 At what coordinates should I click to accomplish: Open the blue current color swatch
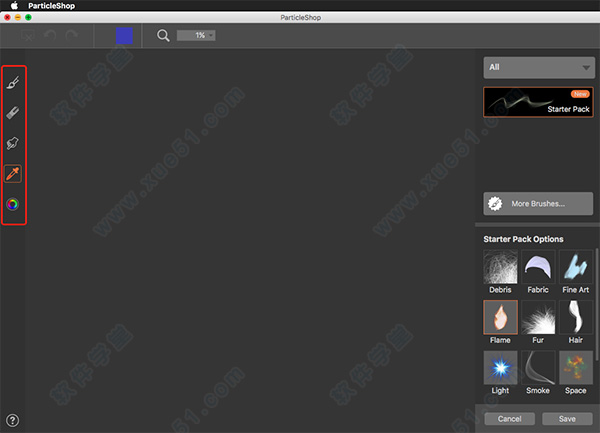tap(124, 36)
